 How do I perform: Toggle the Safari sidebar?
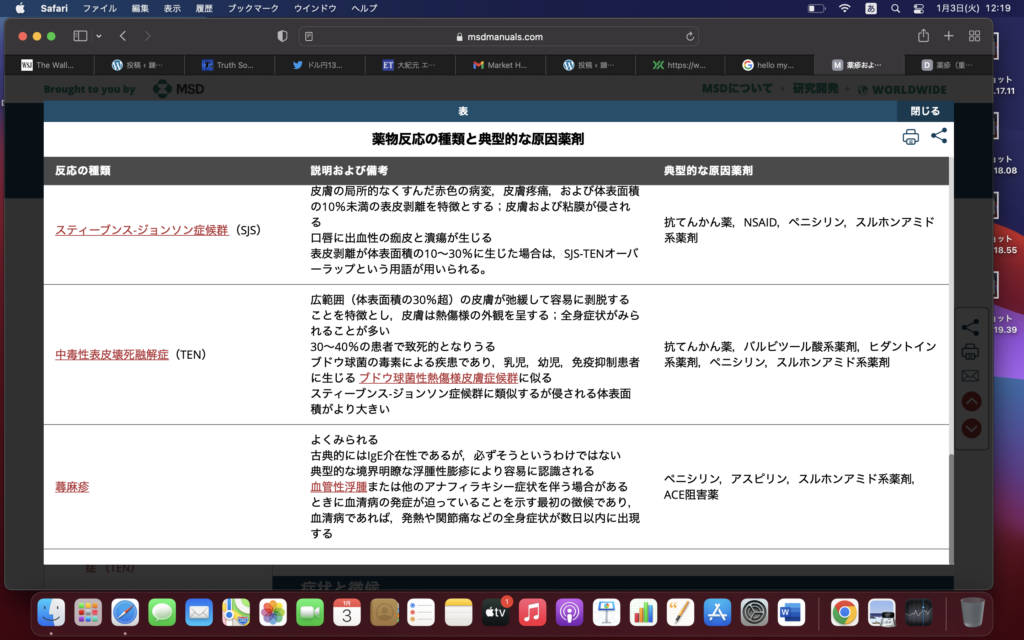(x=80, y=36)
